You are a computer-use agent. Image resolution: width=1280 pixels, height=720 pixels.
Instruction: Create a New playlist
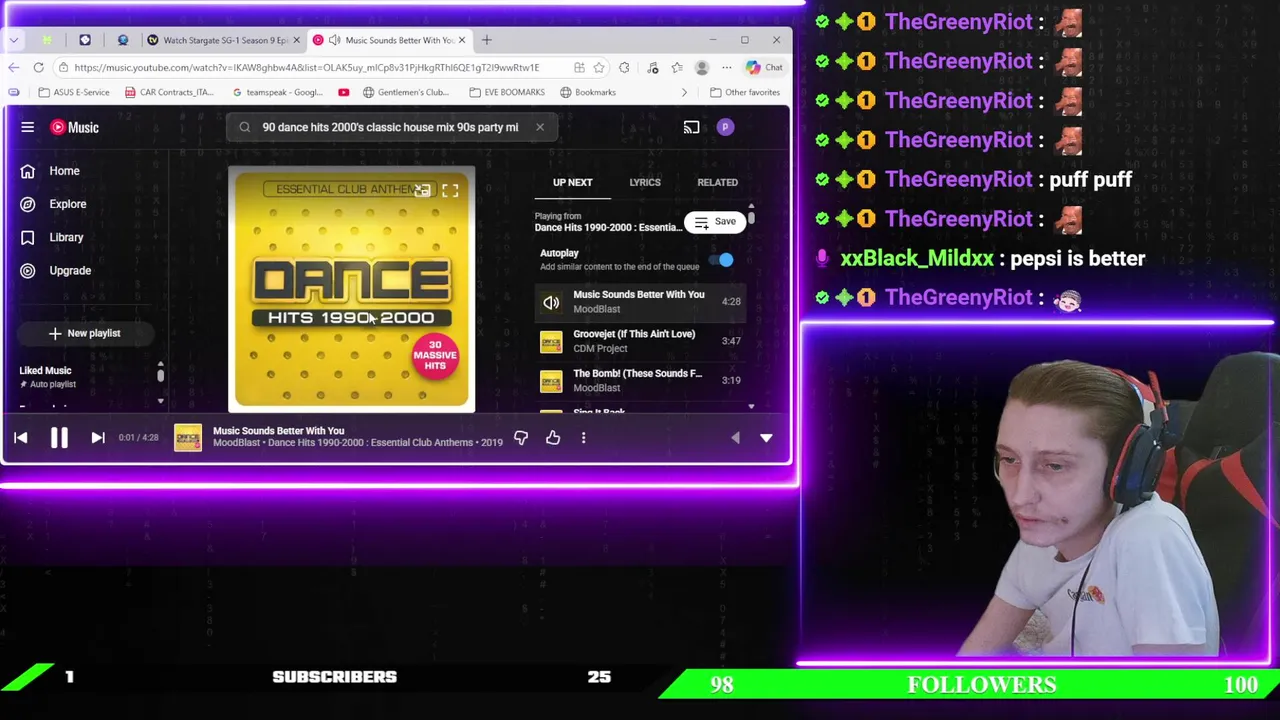pos(84,333)
